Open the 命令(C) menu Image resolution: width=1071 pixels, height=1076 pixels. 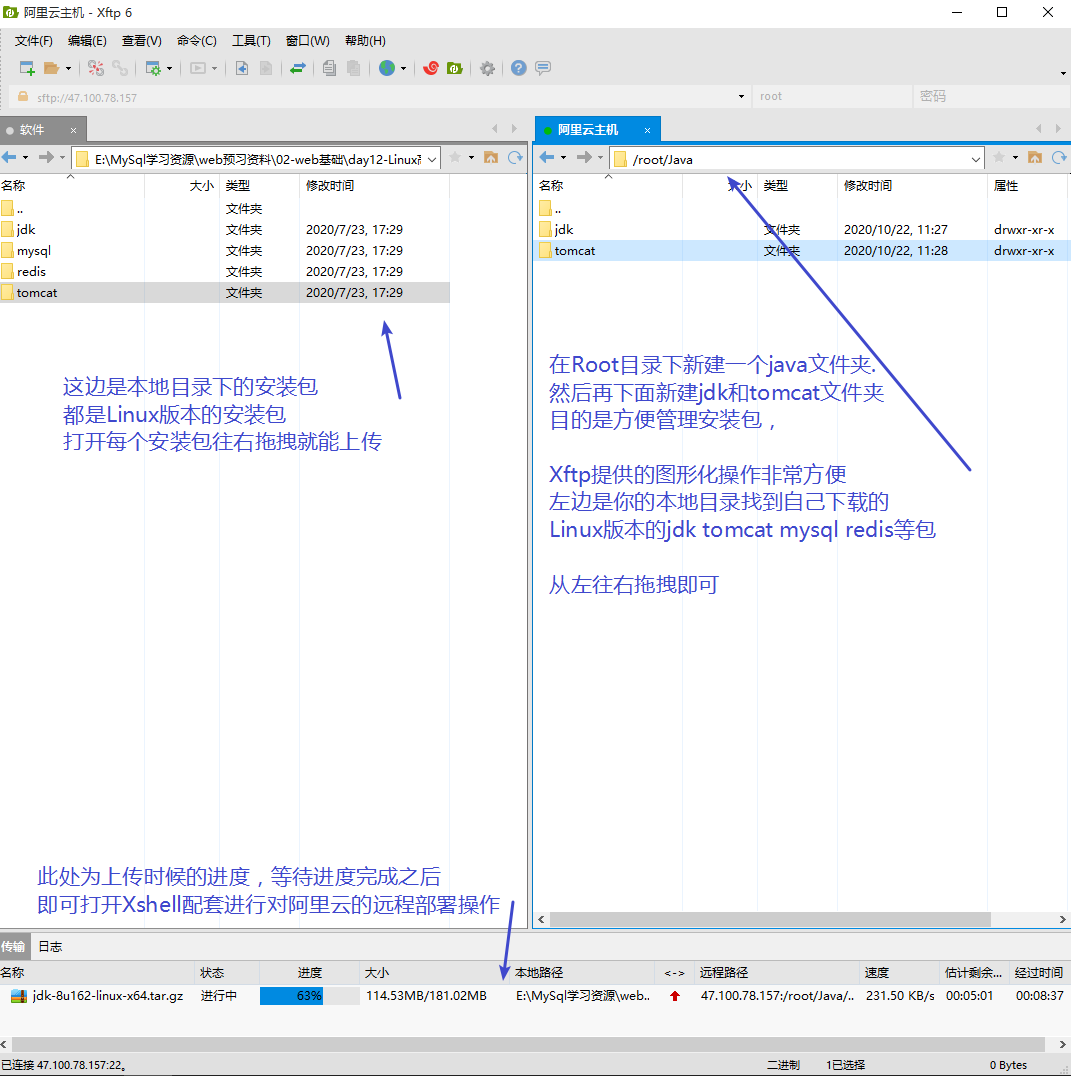(196, 41)
